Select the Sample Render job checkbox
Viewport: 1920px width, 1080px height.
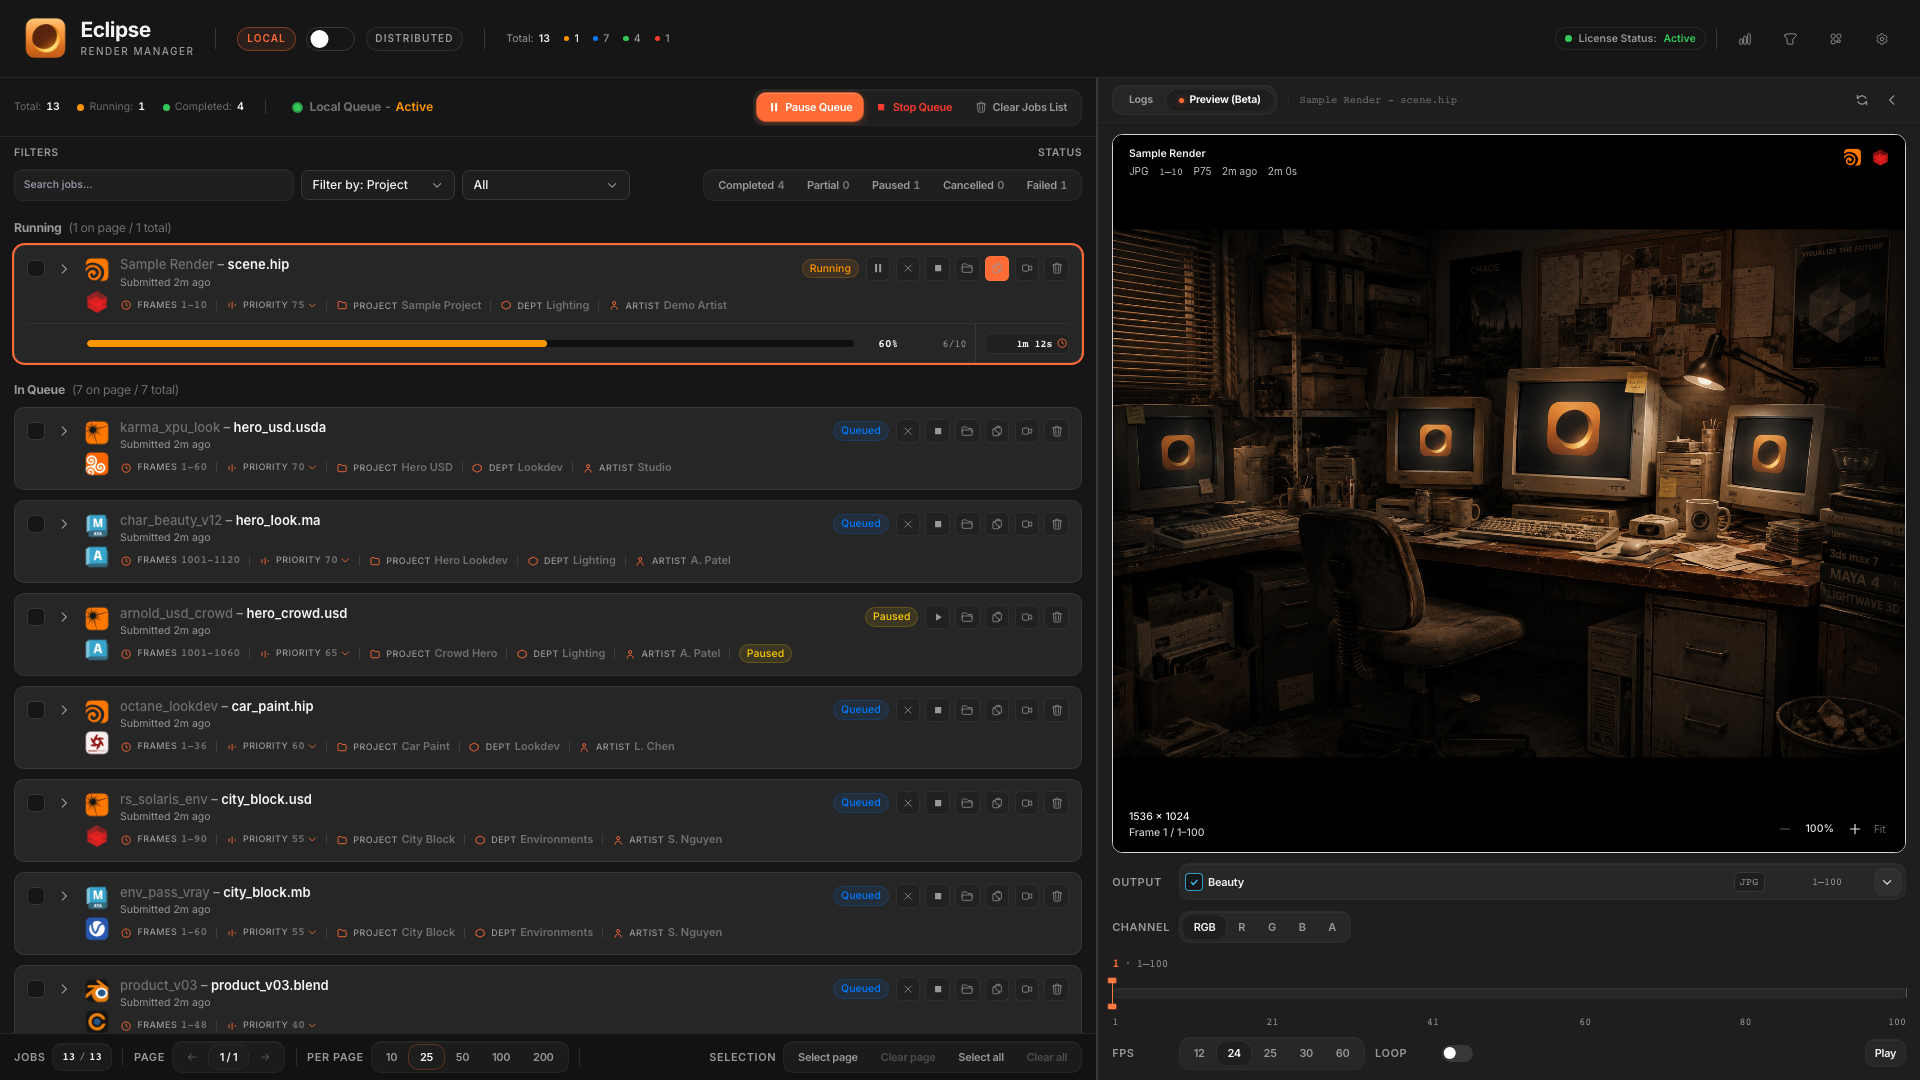(36, 268)
